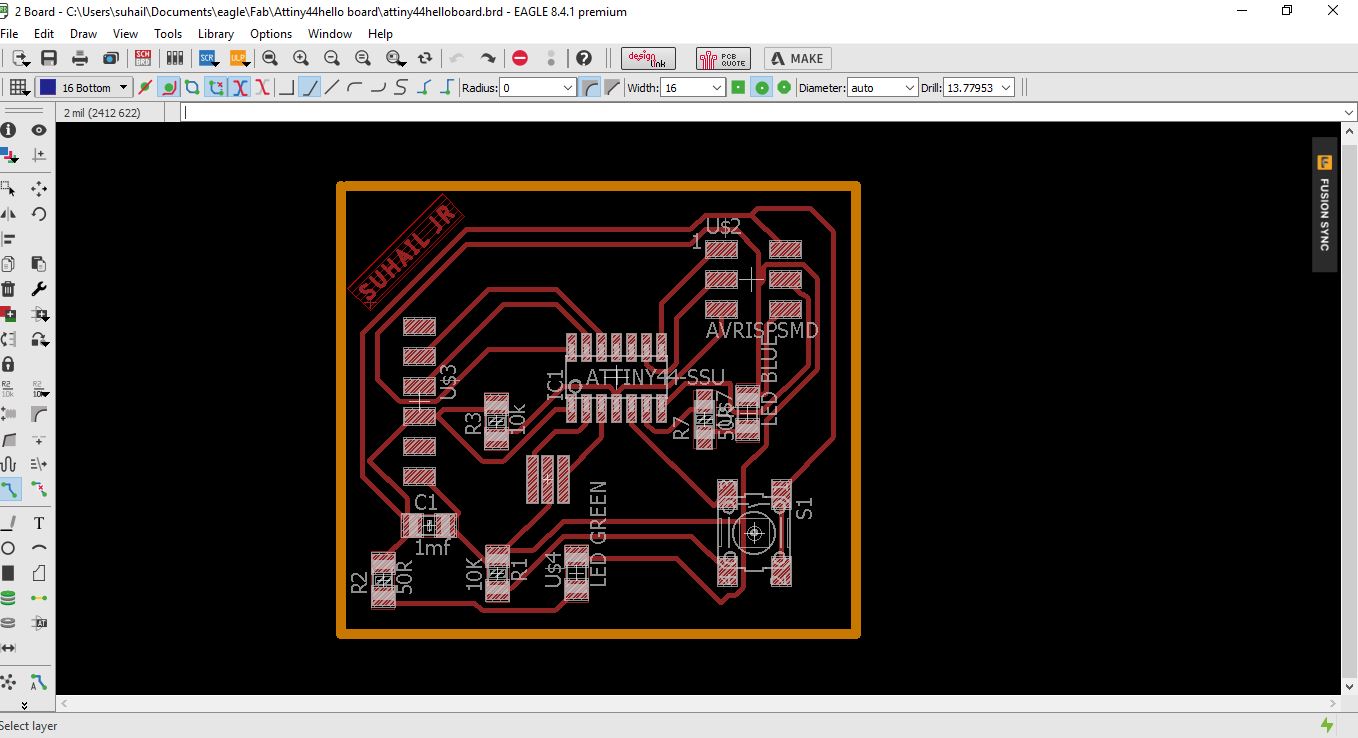The width and height of the screenshot is (1358, 738).
Task: Select the Arc drawing tool
Action: pyautogui.click(x=39, y=548)
